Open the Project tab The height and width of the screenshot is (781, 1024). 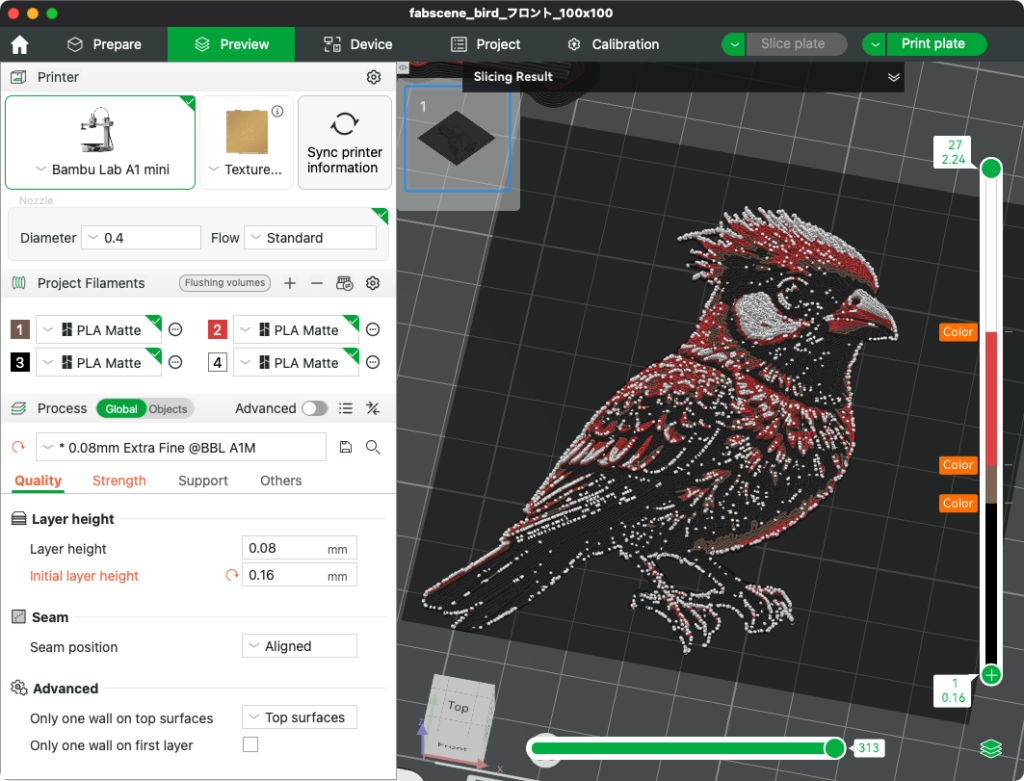point(485,44)
